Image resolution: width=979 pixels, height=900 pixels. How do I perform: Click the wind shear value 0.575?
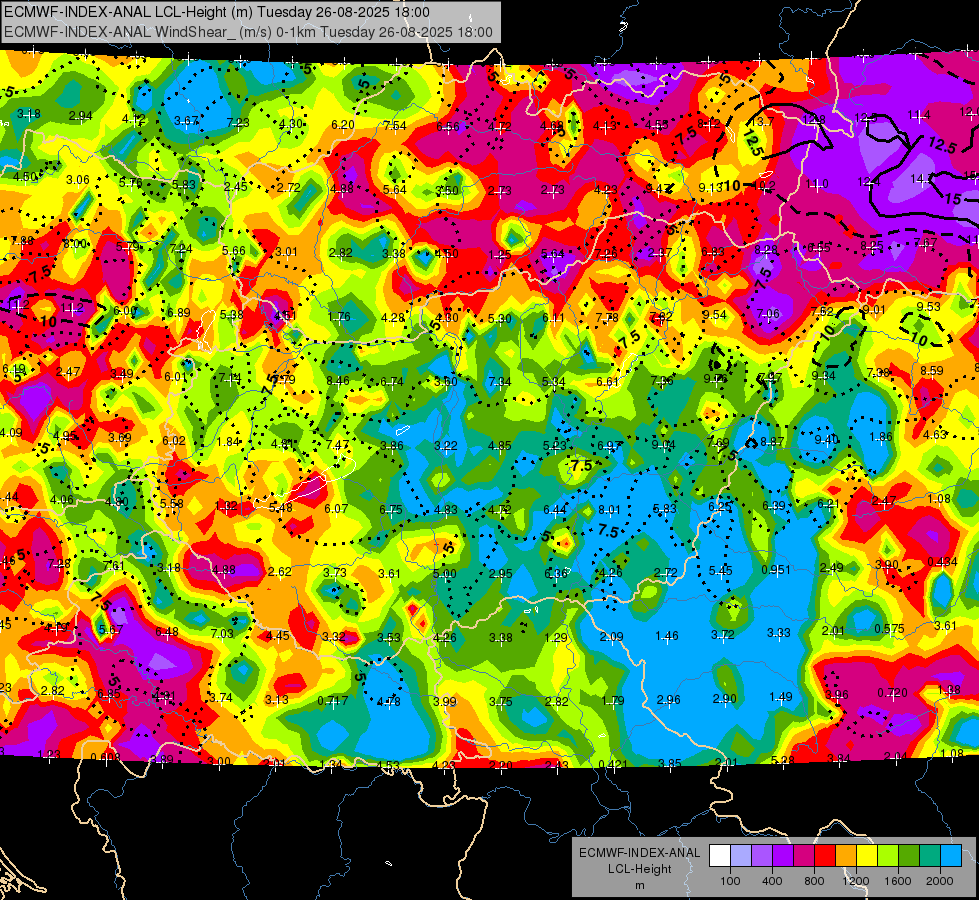coord(889,629)
